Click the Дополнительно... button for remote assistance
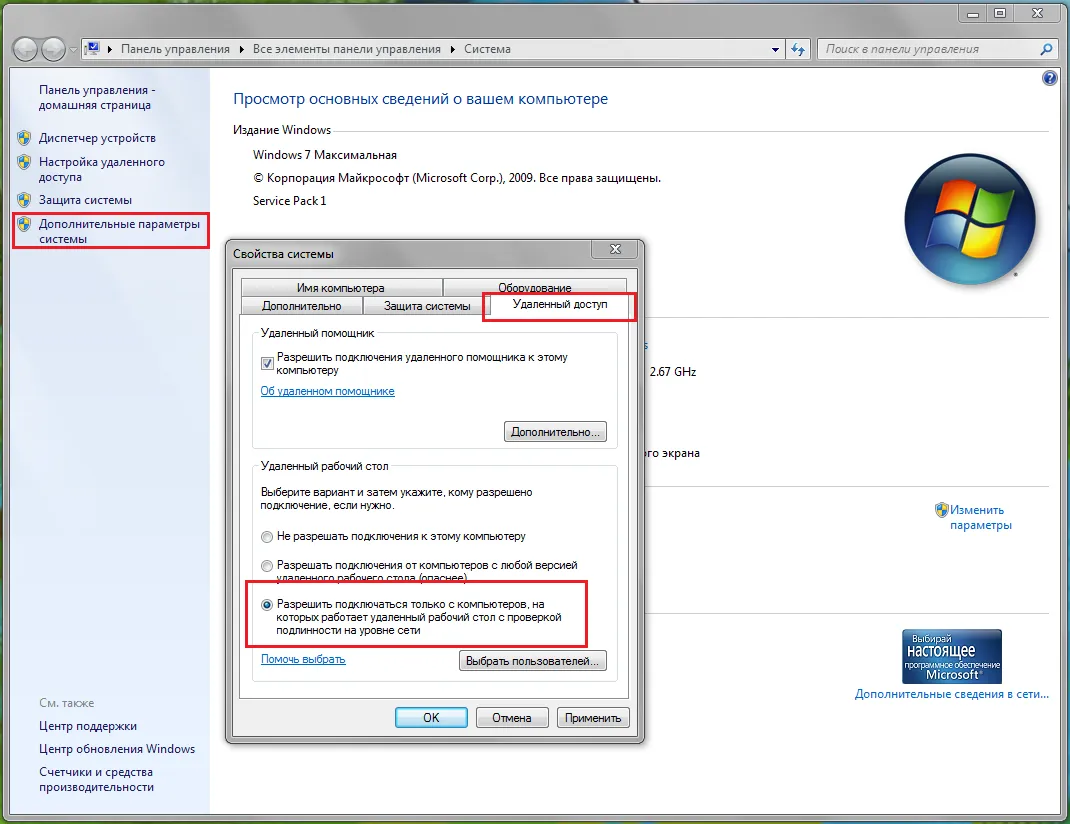This screenshot has height=824, width=1070. tap(555, 432)
